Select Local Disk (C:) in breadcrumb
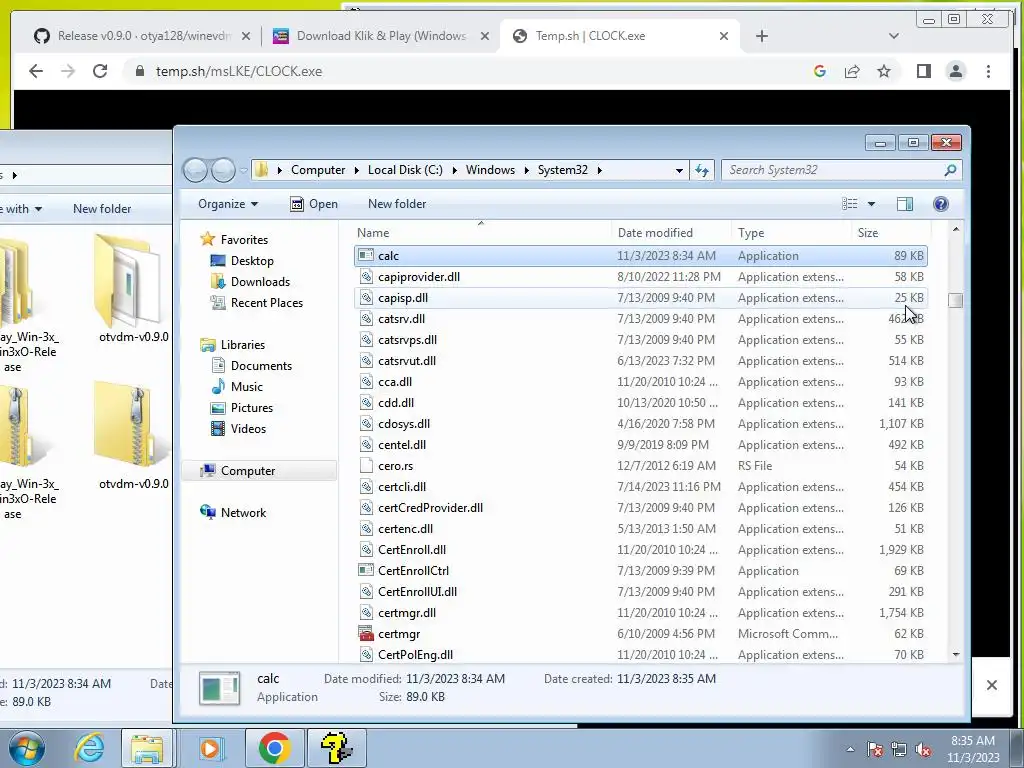 (405, 170)
